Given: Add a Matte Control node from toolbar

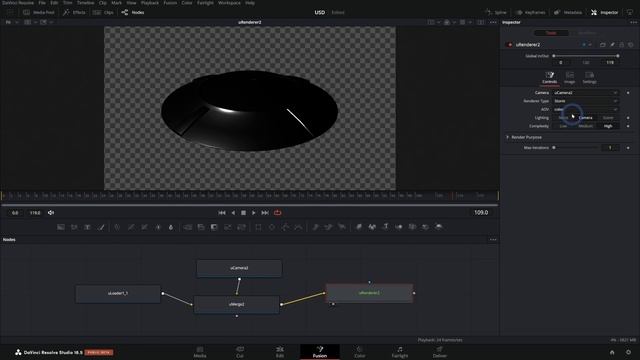Looking at the screenshot, I should 214,227.
